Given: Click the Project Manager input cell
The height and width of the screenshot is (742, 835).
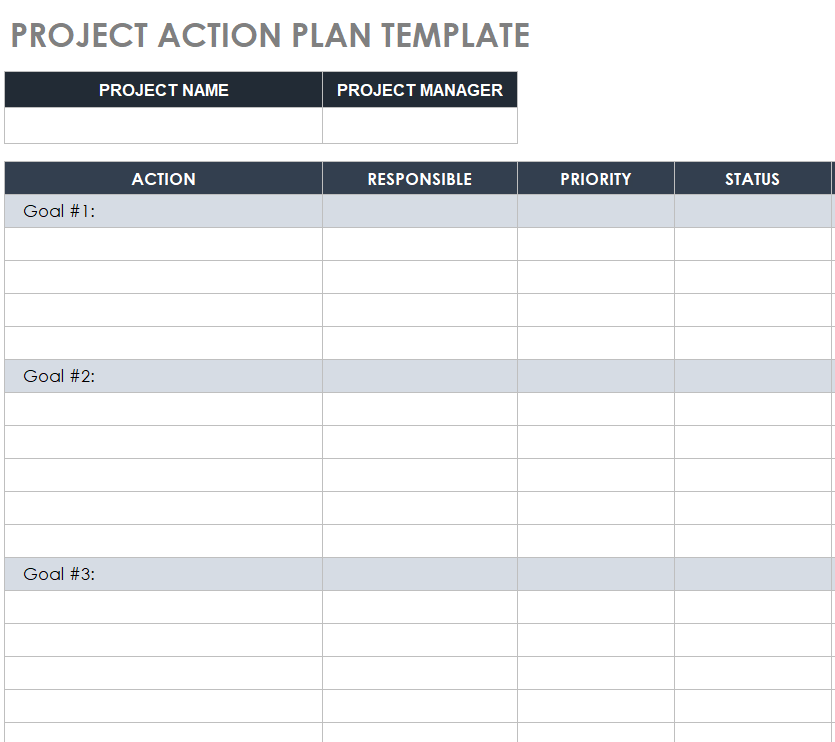Looking at the screenshot, I should click(419, 125).
